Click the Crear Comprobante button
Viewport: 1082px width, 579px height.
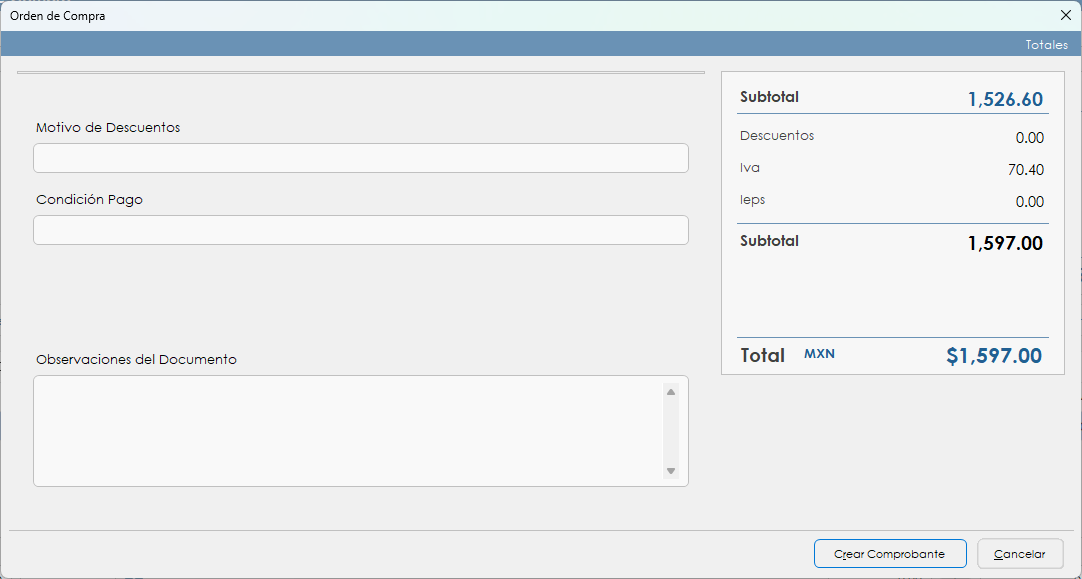coord(890,554)
